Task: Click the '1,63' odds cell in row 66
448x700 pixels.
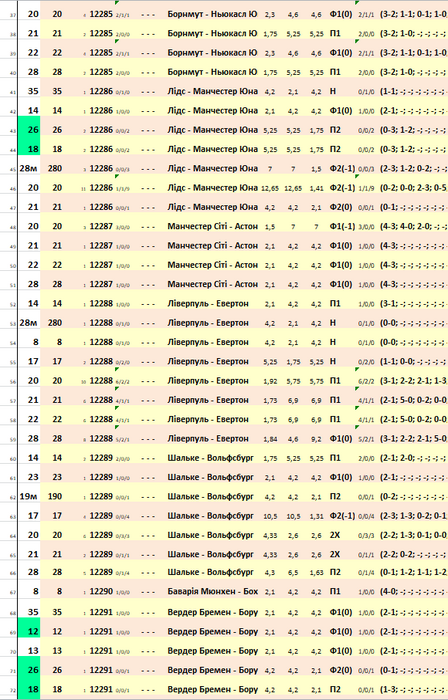Action: coord(316,572)
